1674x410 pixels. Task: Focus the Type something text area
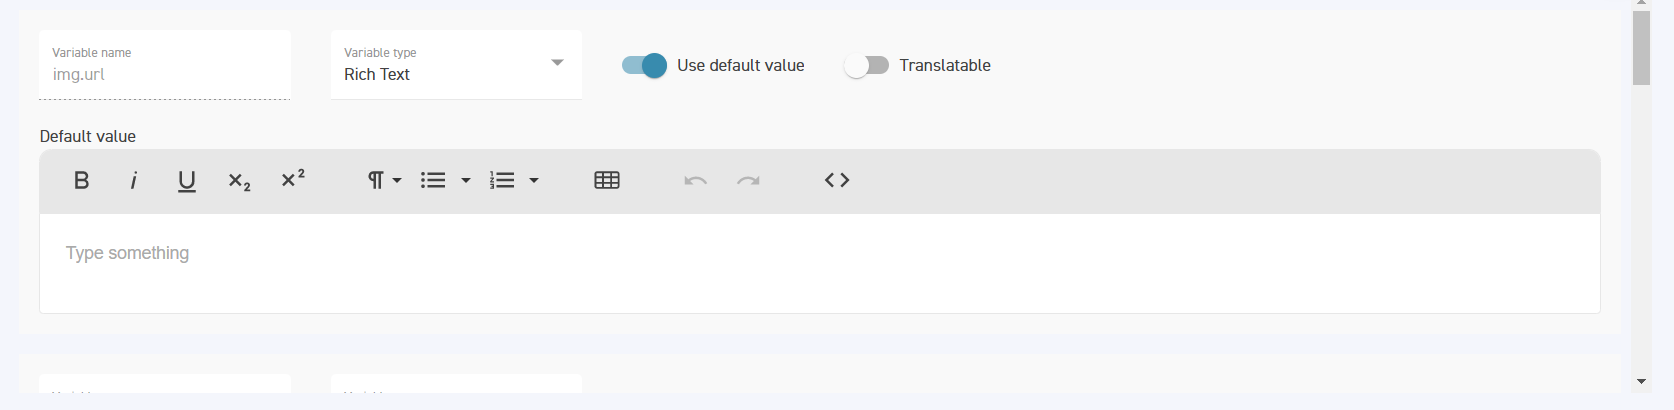(820, 263)
